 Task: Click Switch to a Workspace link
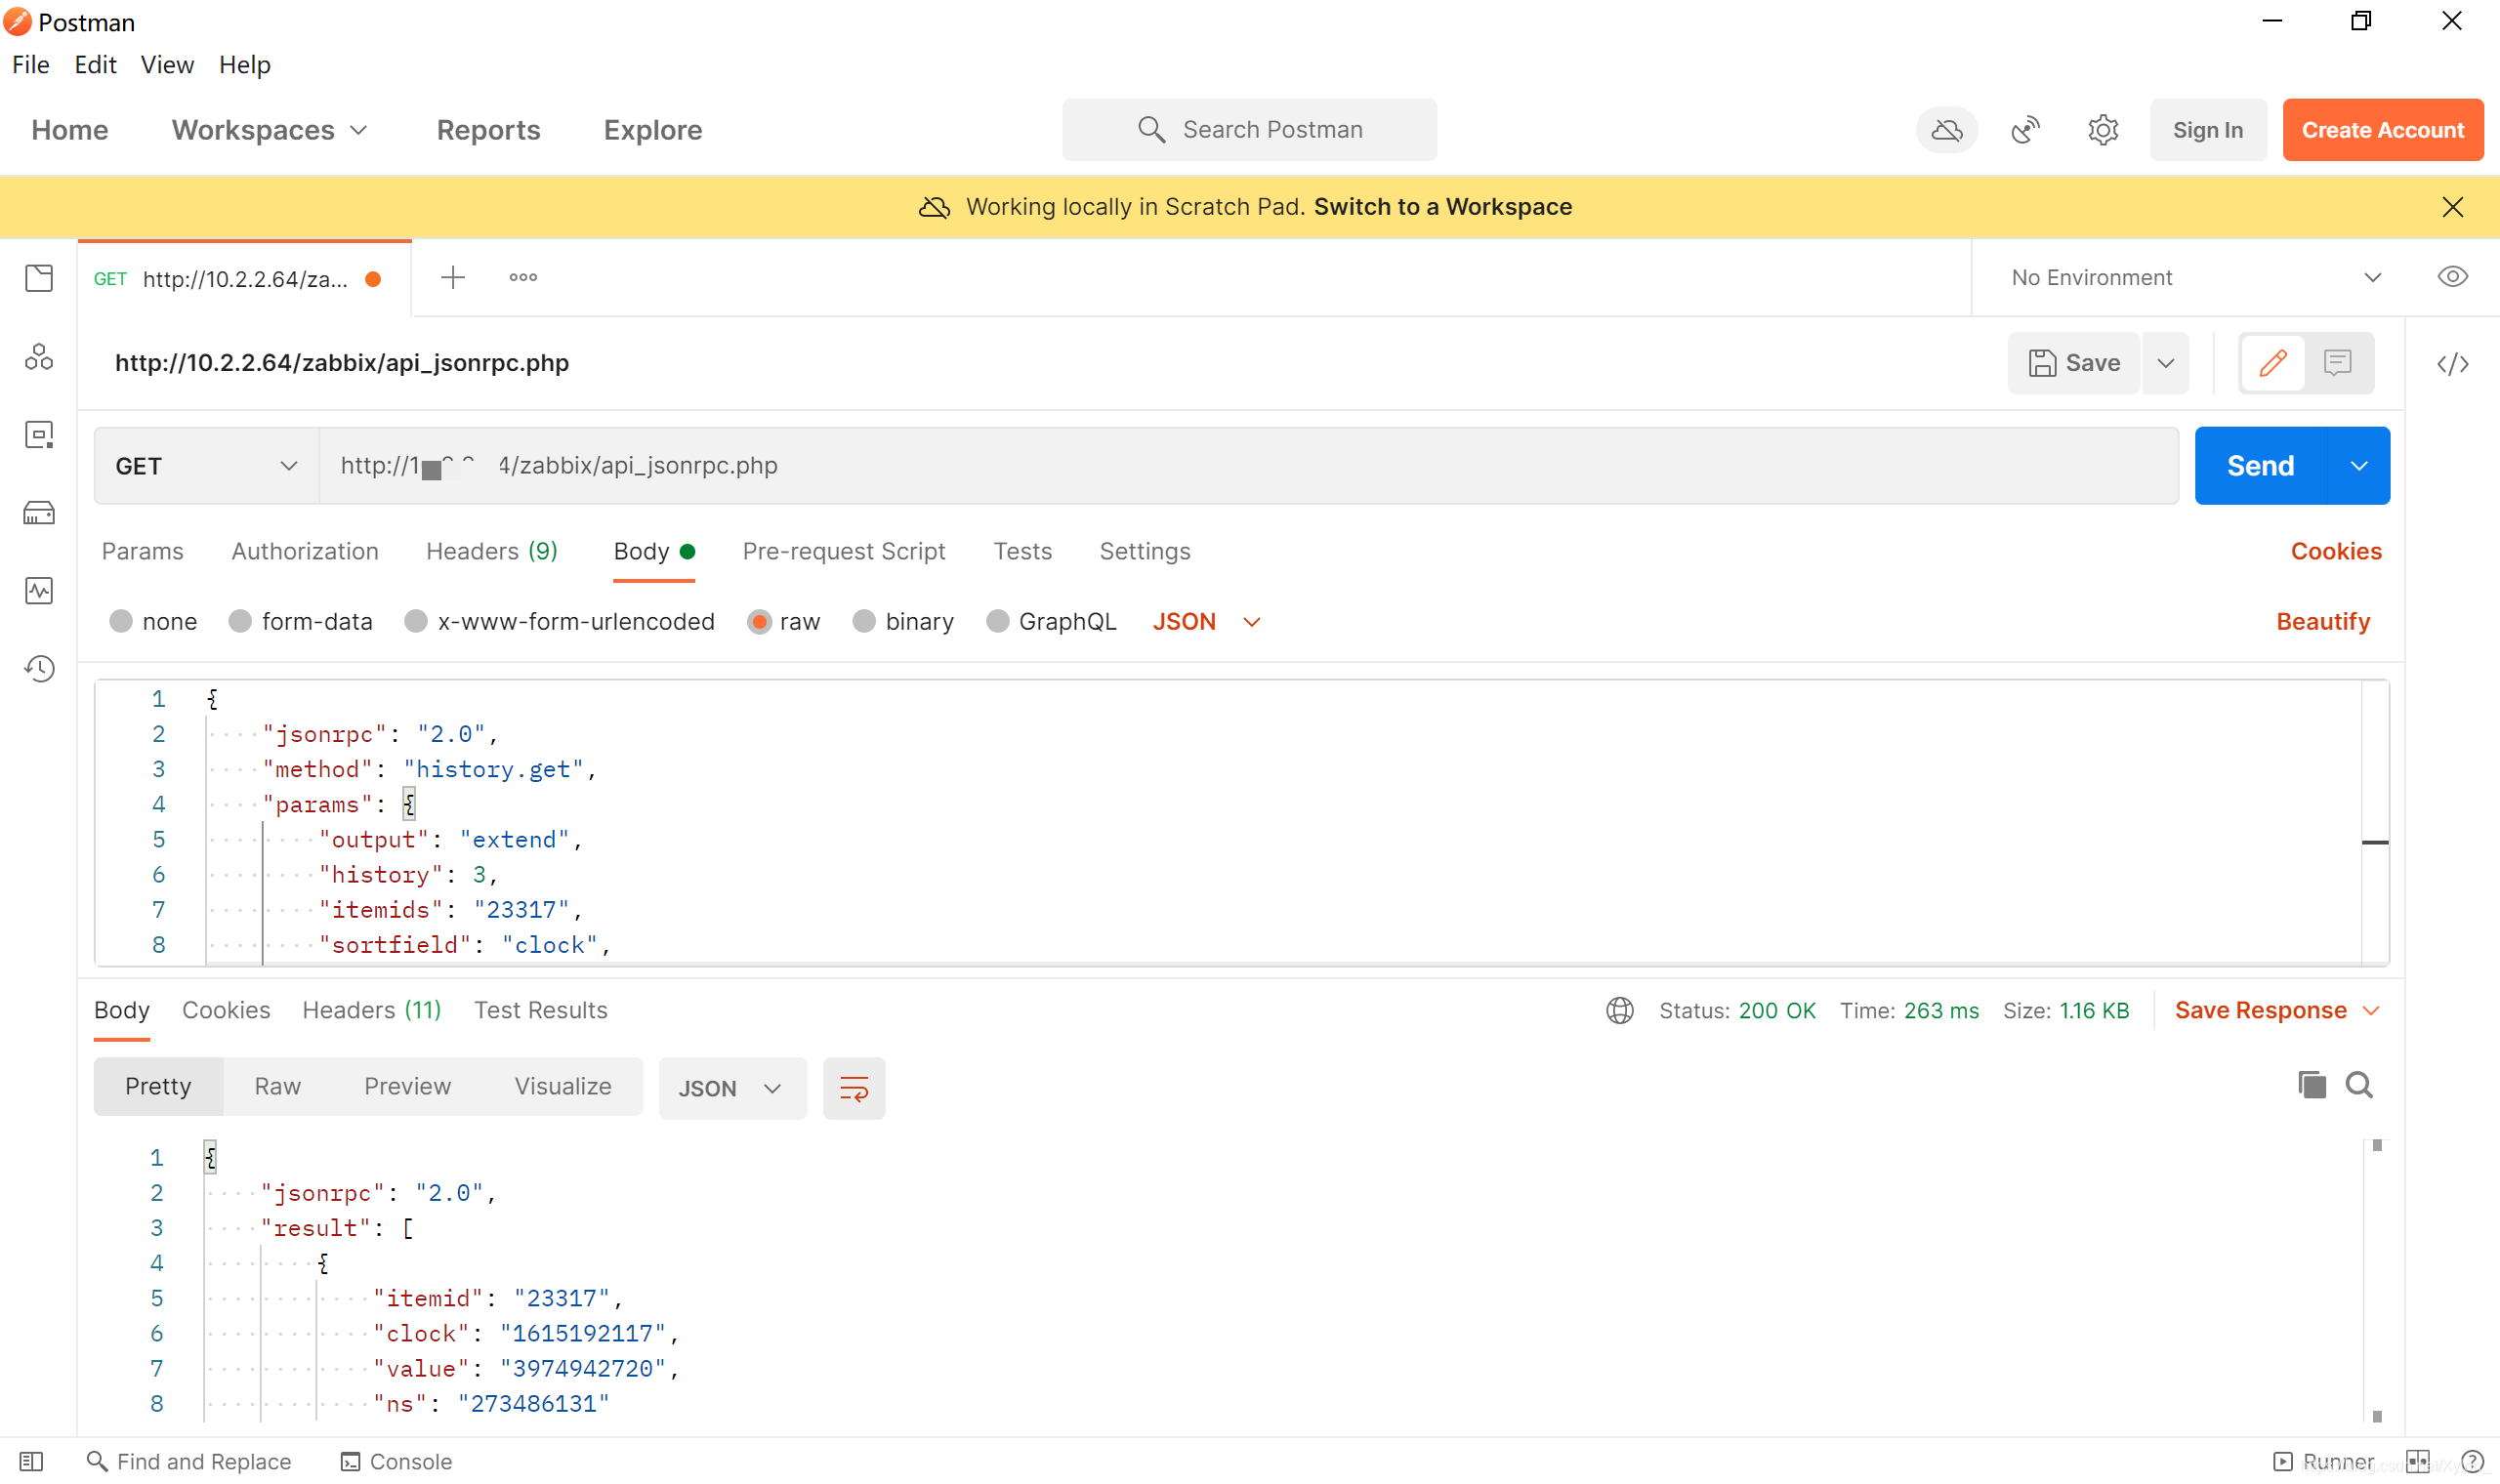(x=1443, y=207)
